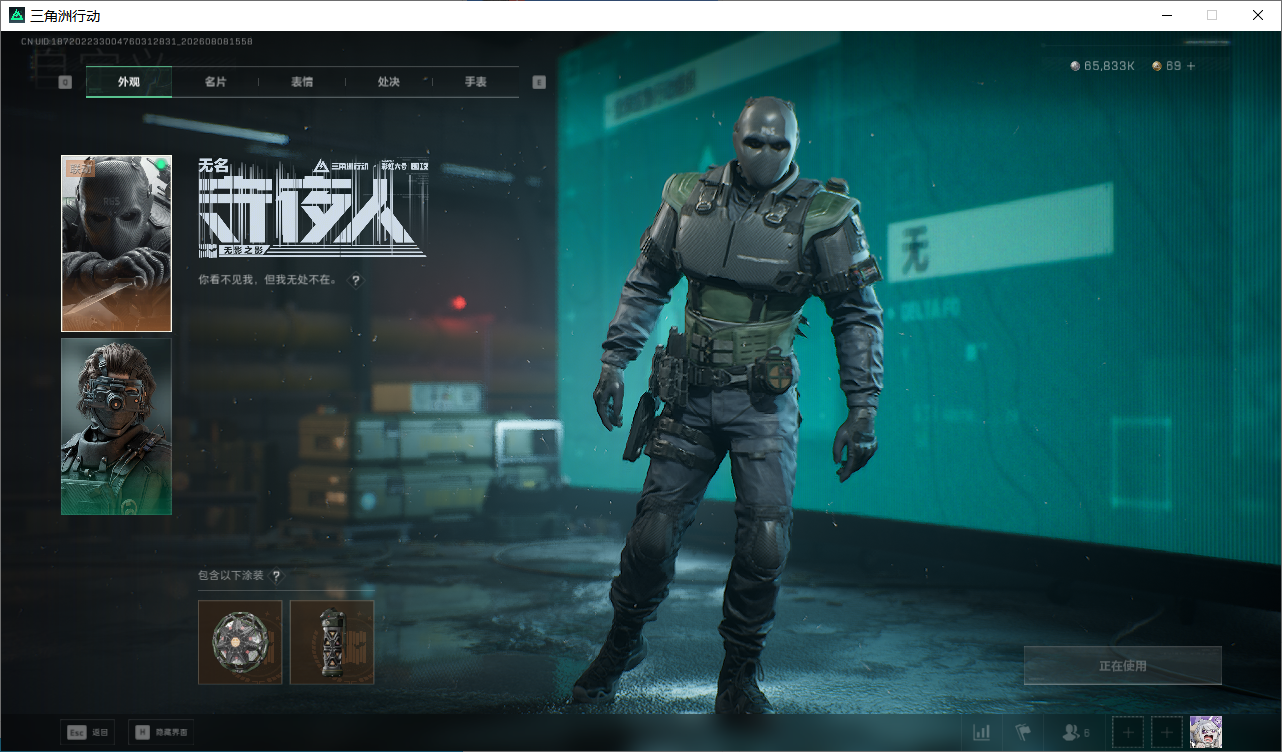Viewport: 1282px width, 752px height.
Task: Select the 表情 tab
Action: click(x=302, y=82)
